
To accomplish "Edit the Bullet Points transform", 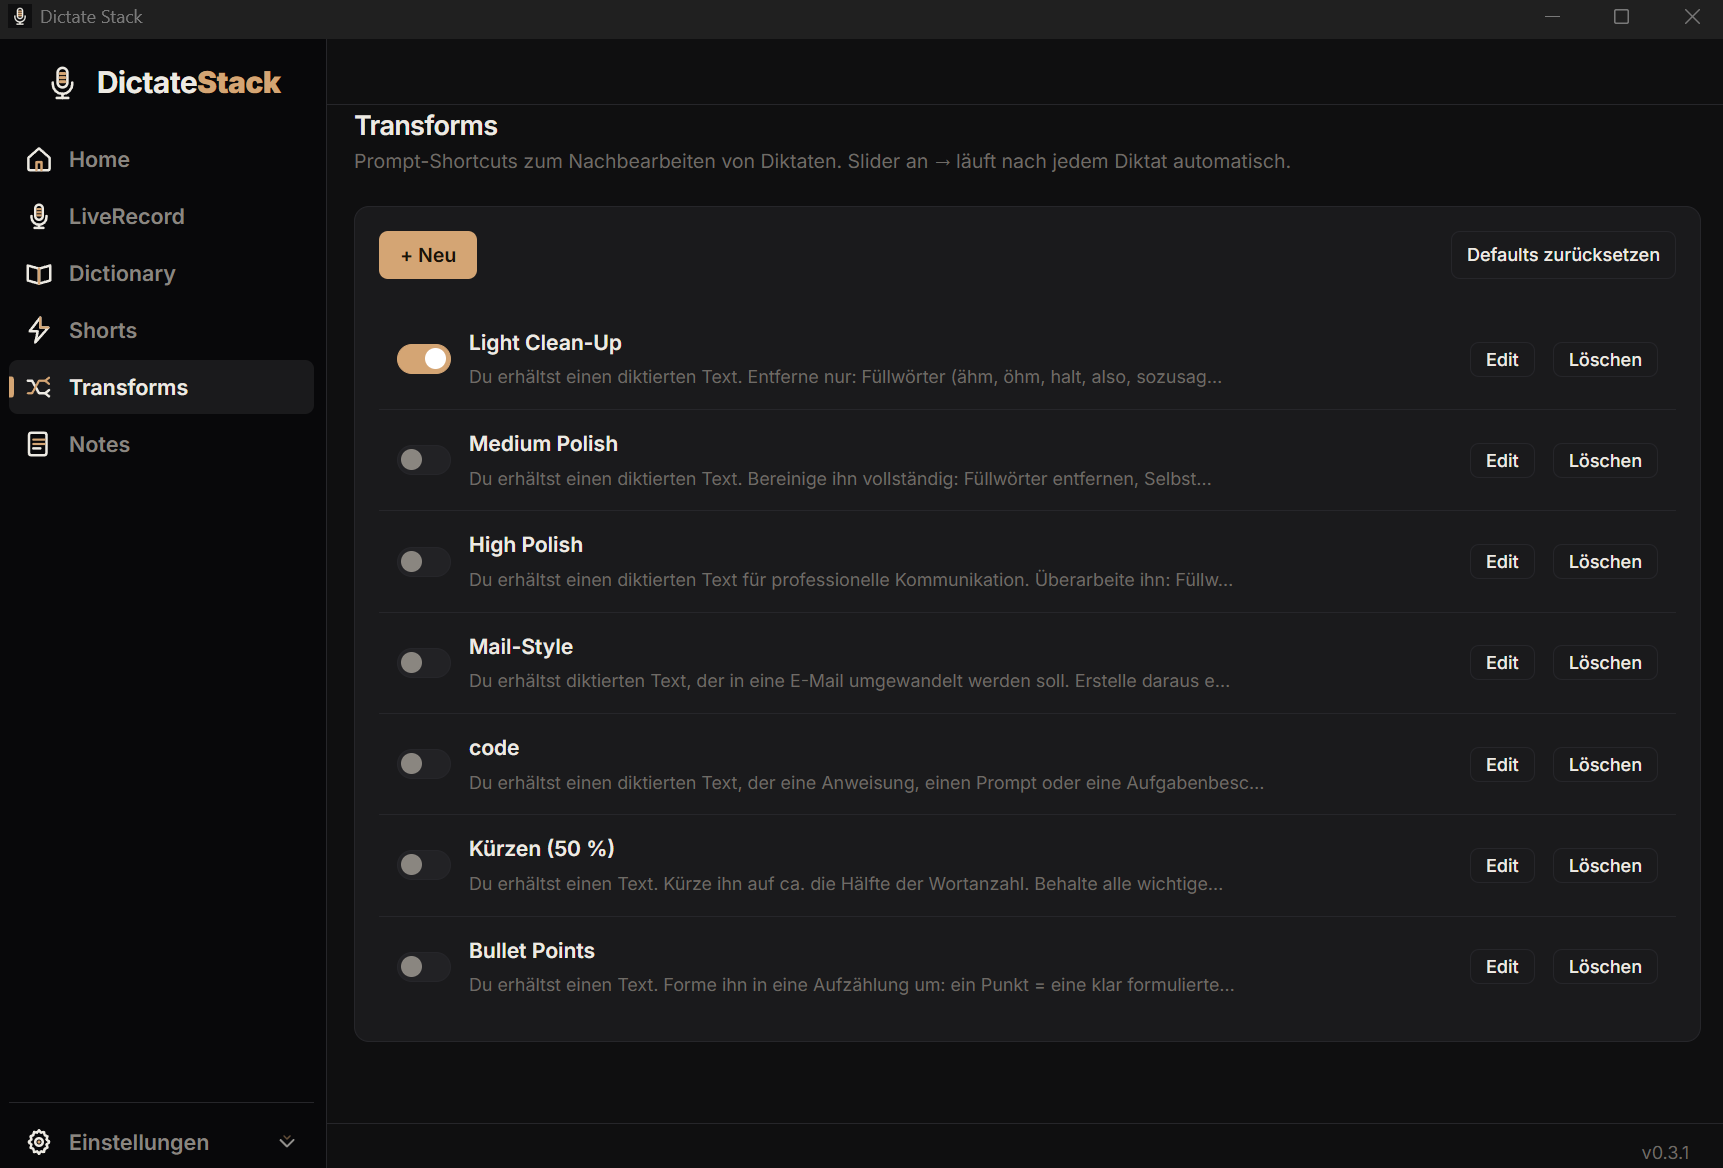I will pyautogui.click(x=1502, y=967).
